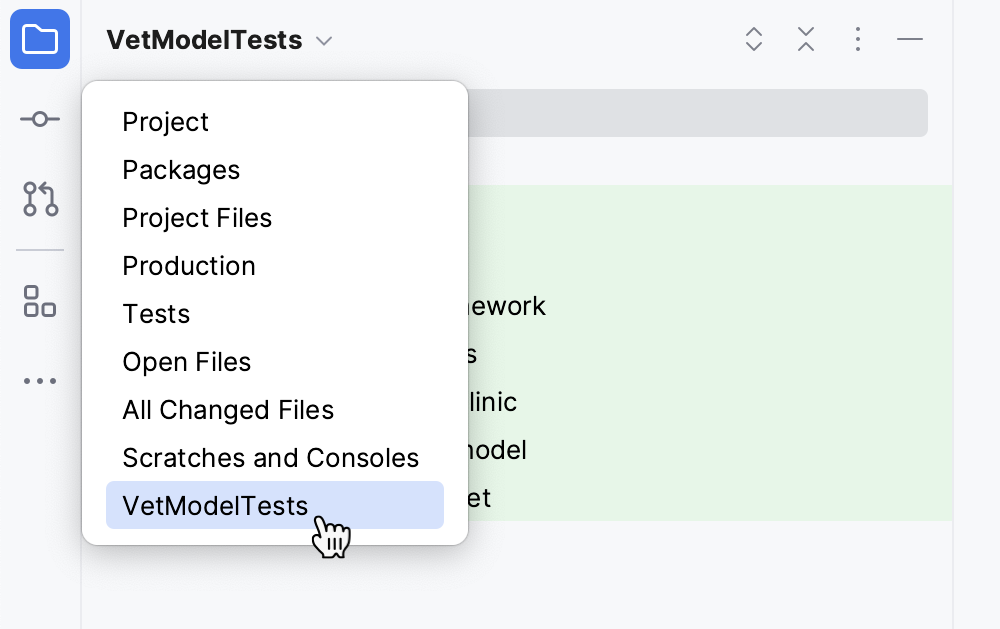Open the Options kebab menu icon
The height and width of the screenshot is (629, 1000).
pos(857,40)
